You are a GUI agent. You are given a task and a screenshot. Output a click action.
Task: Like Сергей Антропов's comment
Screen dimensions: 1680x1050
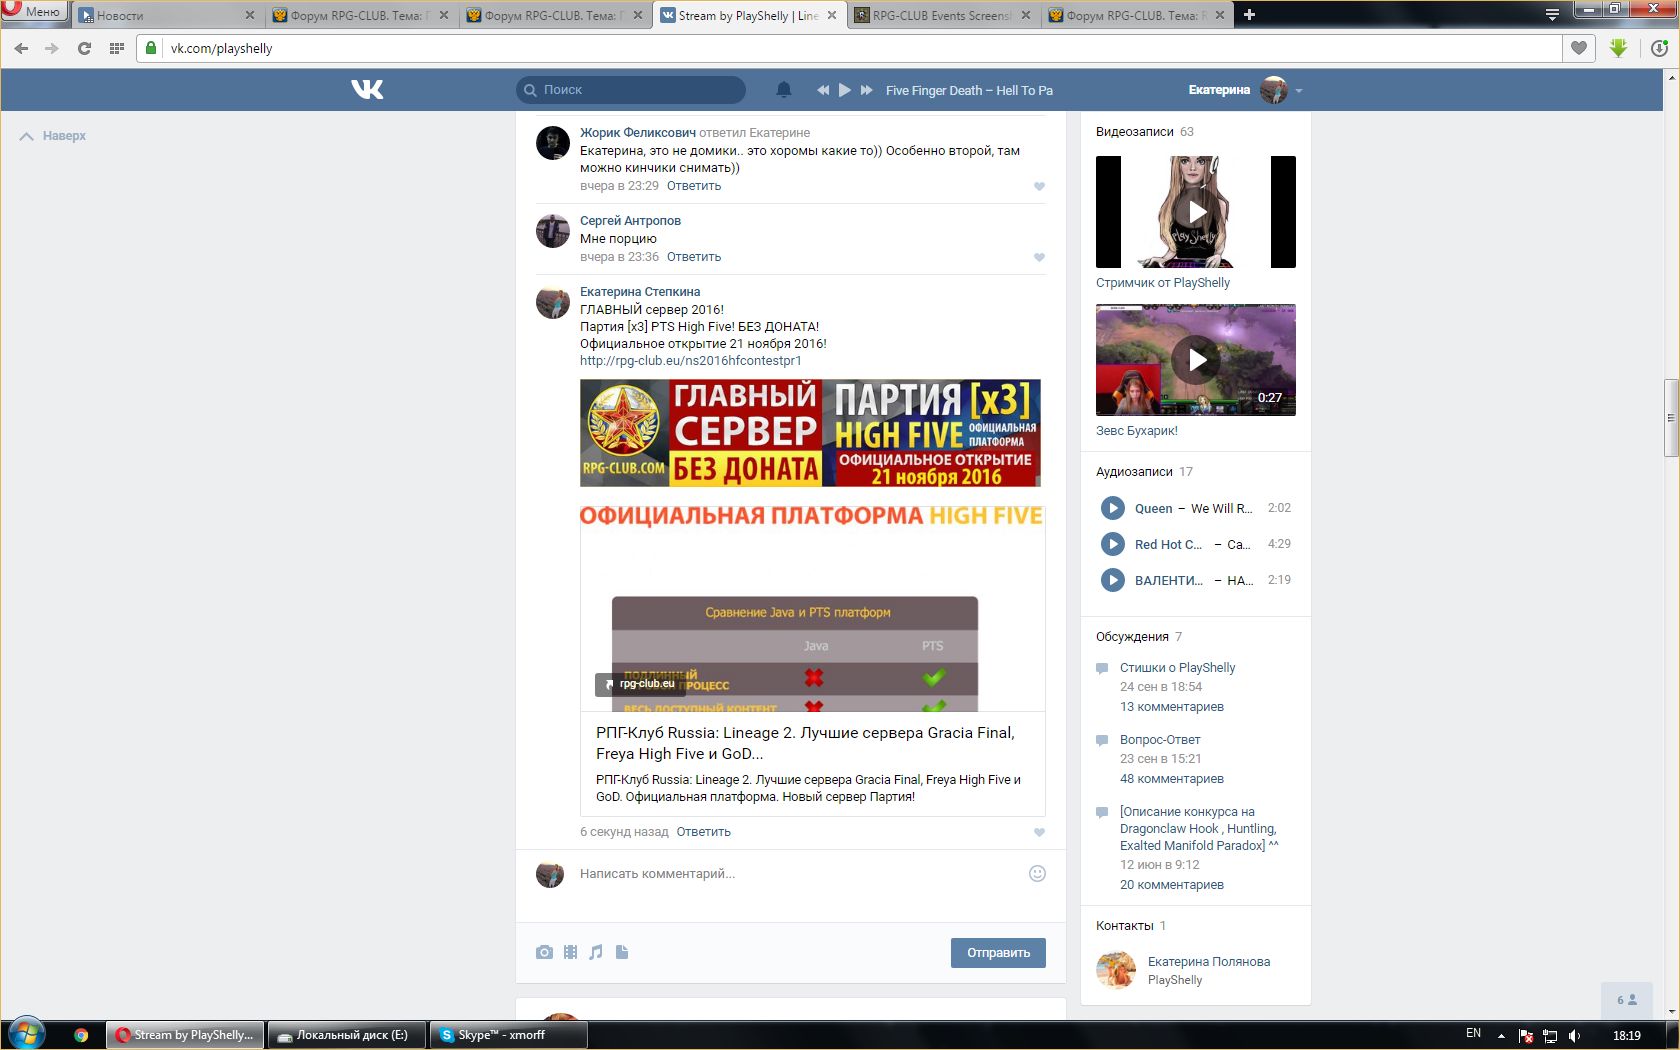1039,257
